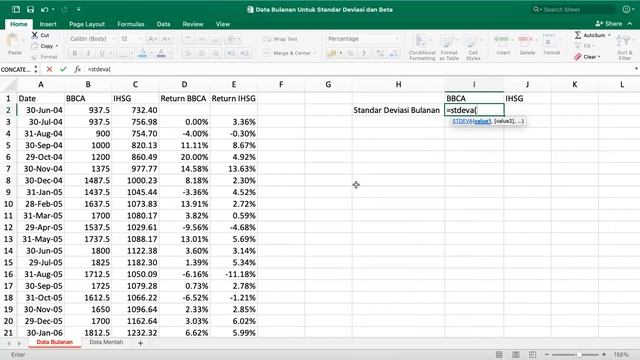The height and width of the screenshot is (360, 640).
Task: Open the Formulas ribbon tab
Action: click(131, 24)
